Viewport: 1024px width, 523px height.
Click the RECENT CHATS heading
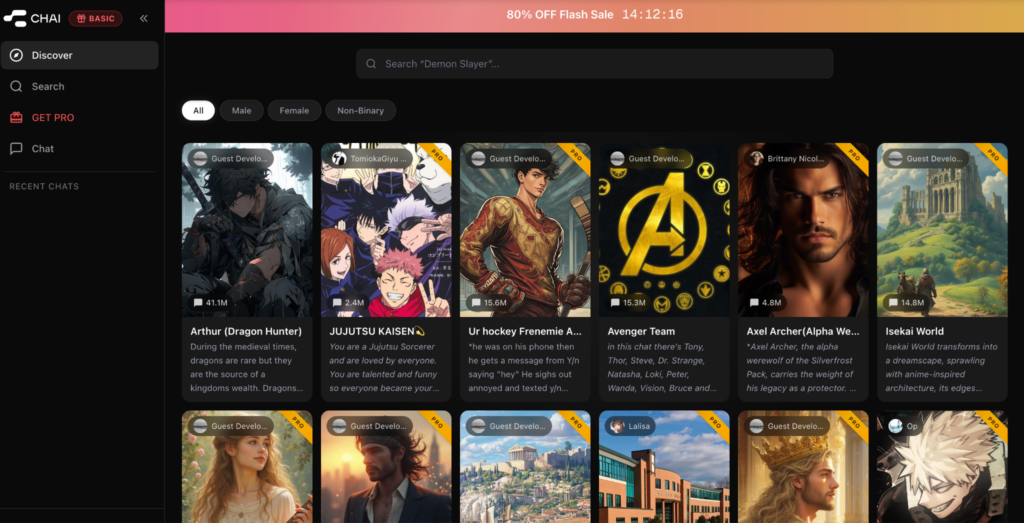coord(44,187)
